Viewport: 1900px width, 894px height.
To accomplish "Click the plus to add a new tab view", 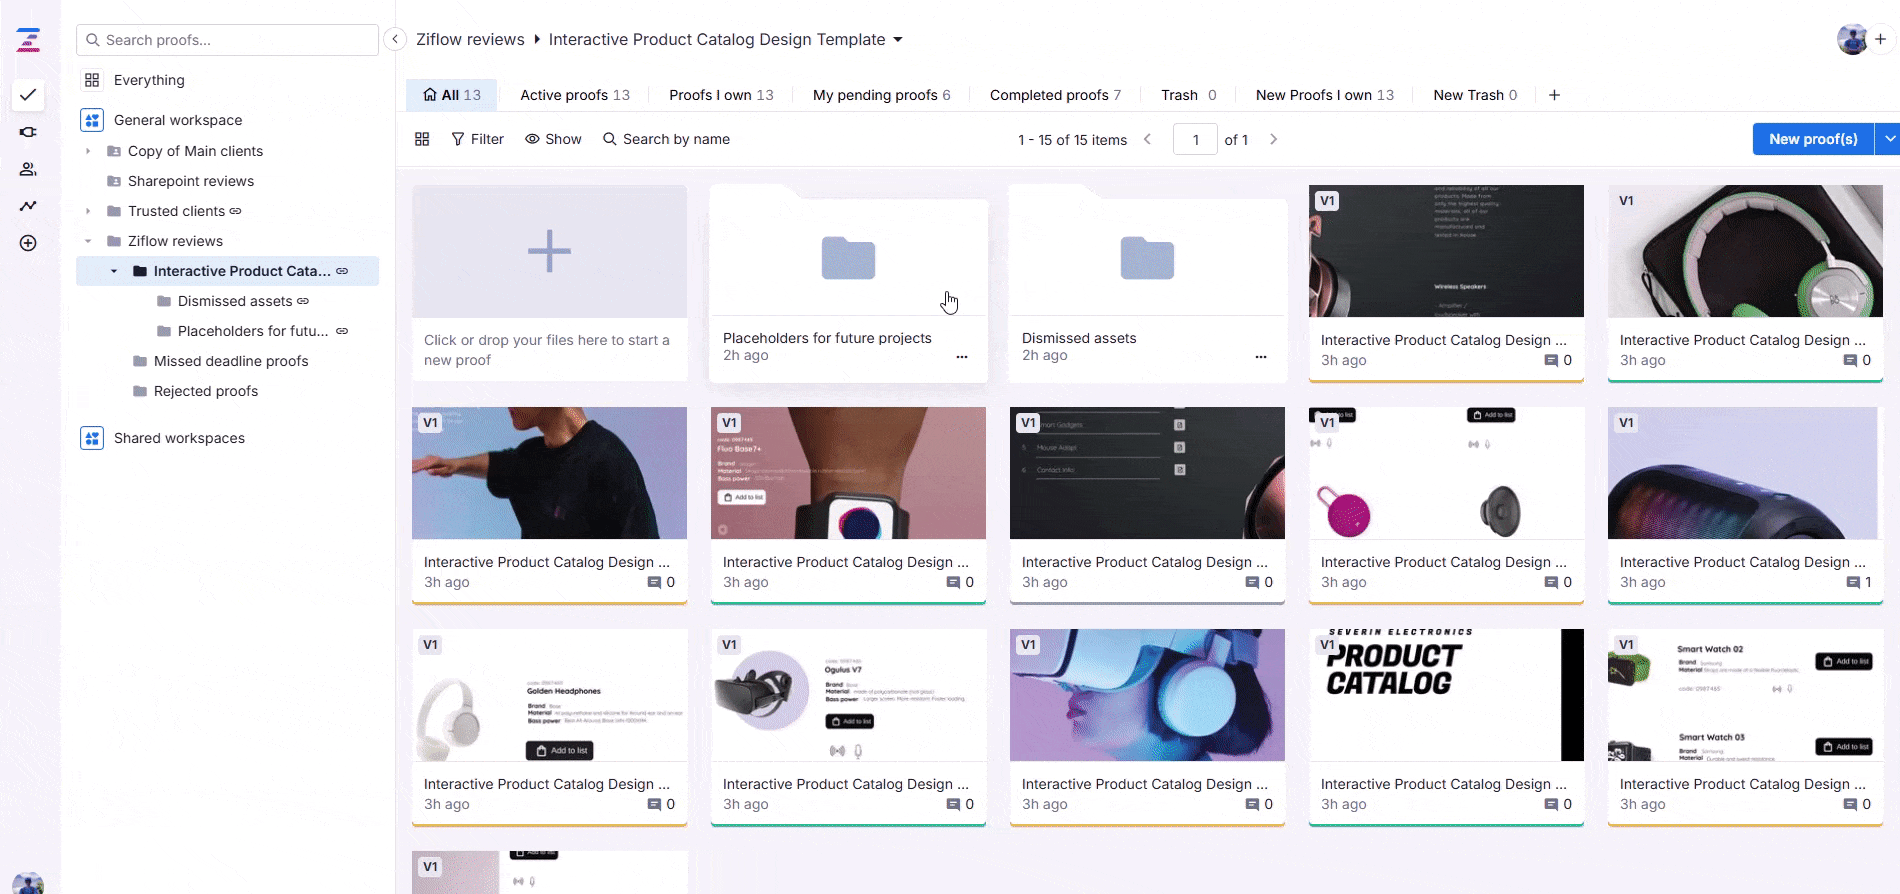I will tap(1554, 95).
